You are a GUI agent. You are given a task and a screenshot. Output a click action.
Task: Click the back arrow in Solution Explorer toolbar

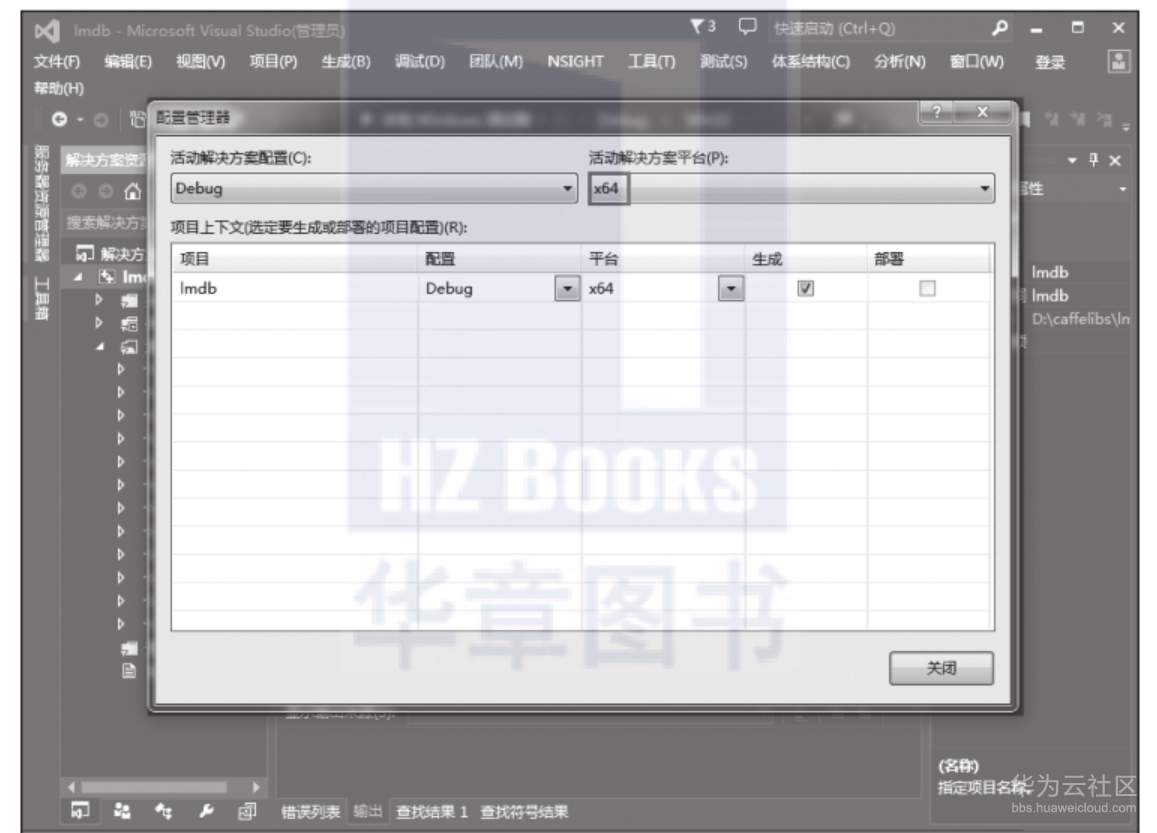tap(78, 192)
